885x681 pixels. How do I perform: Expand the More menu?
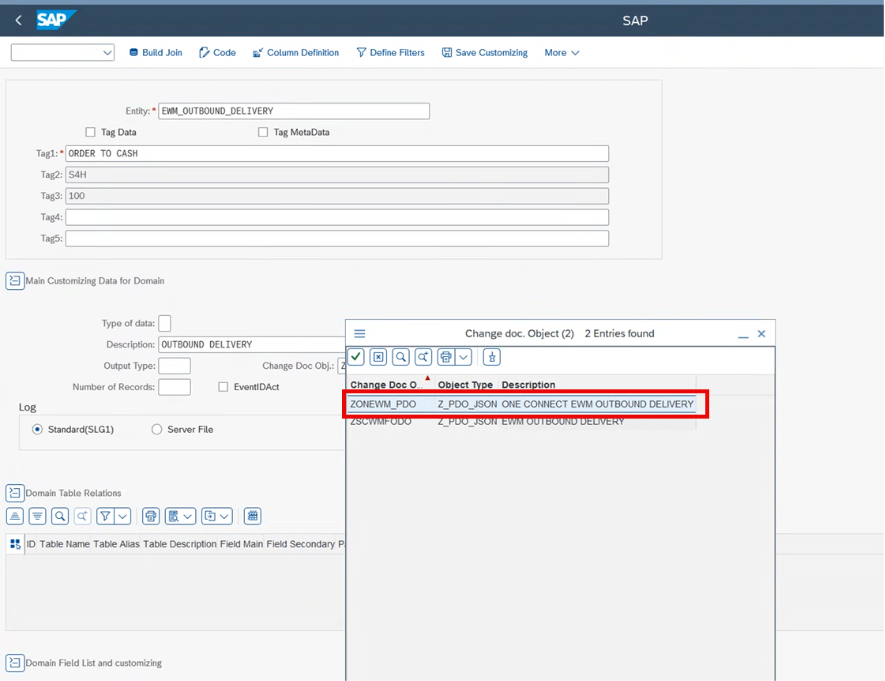tap(561, 53)
